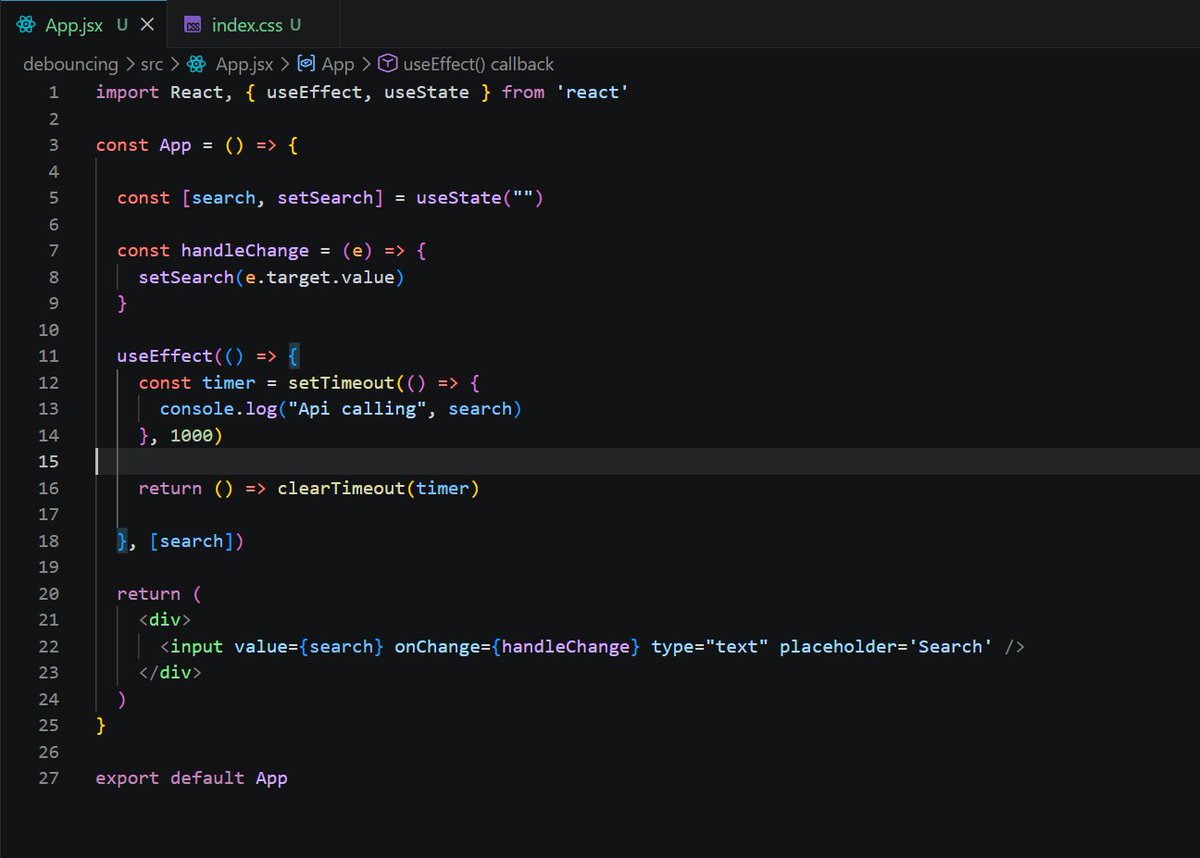Click export default App line
This screenshot has width=1200, height=858.
(x=191, y=778)
